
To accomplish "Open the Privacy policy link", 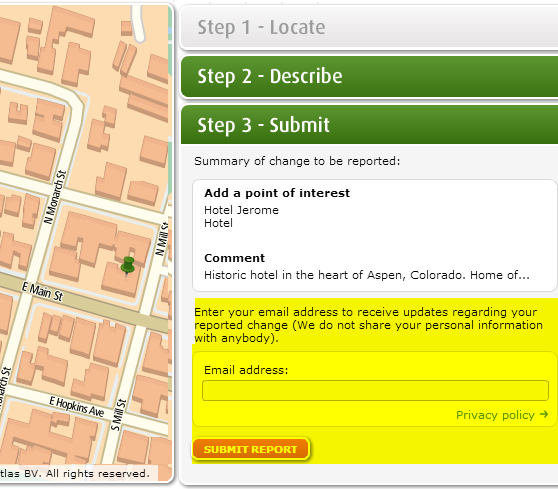I will [x=495, y=415].
